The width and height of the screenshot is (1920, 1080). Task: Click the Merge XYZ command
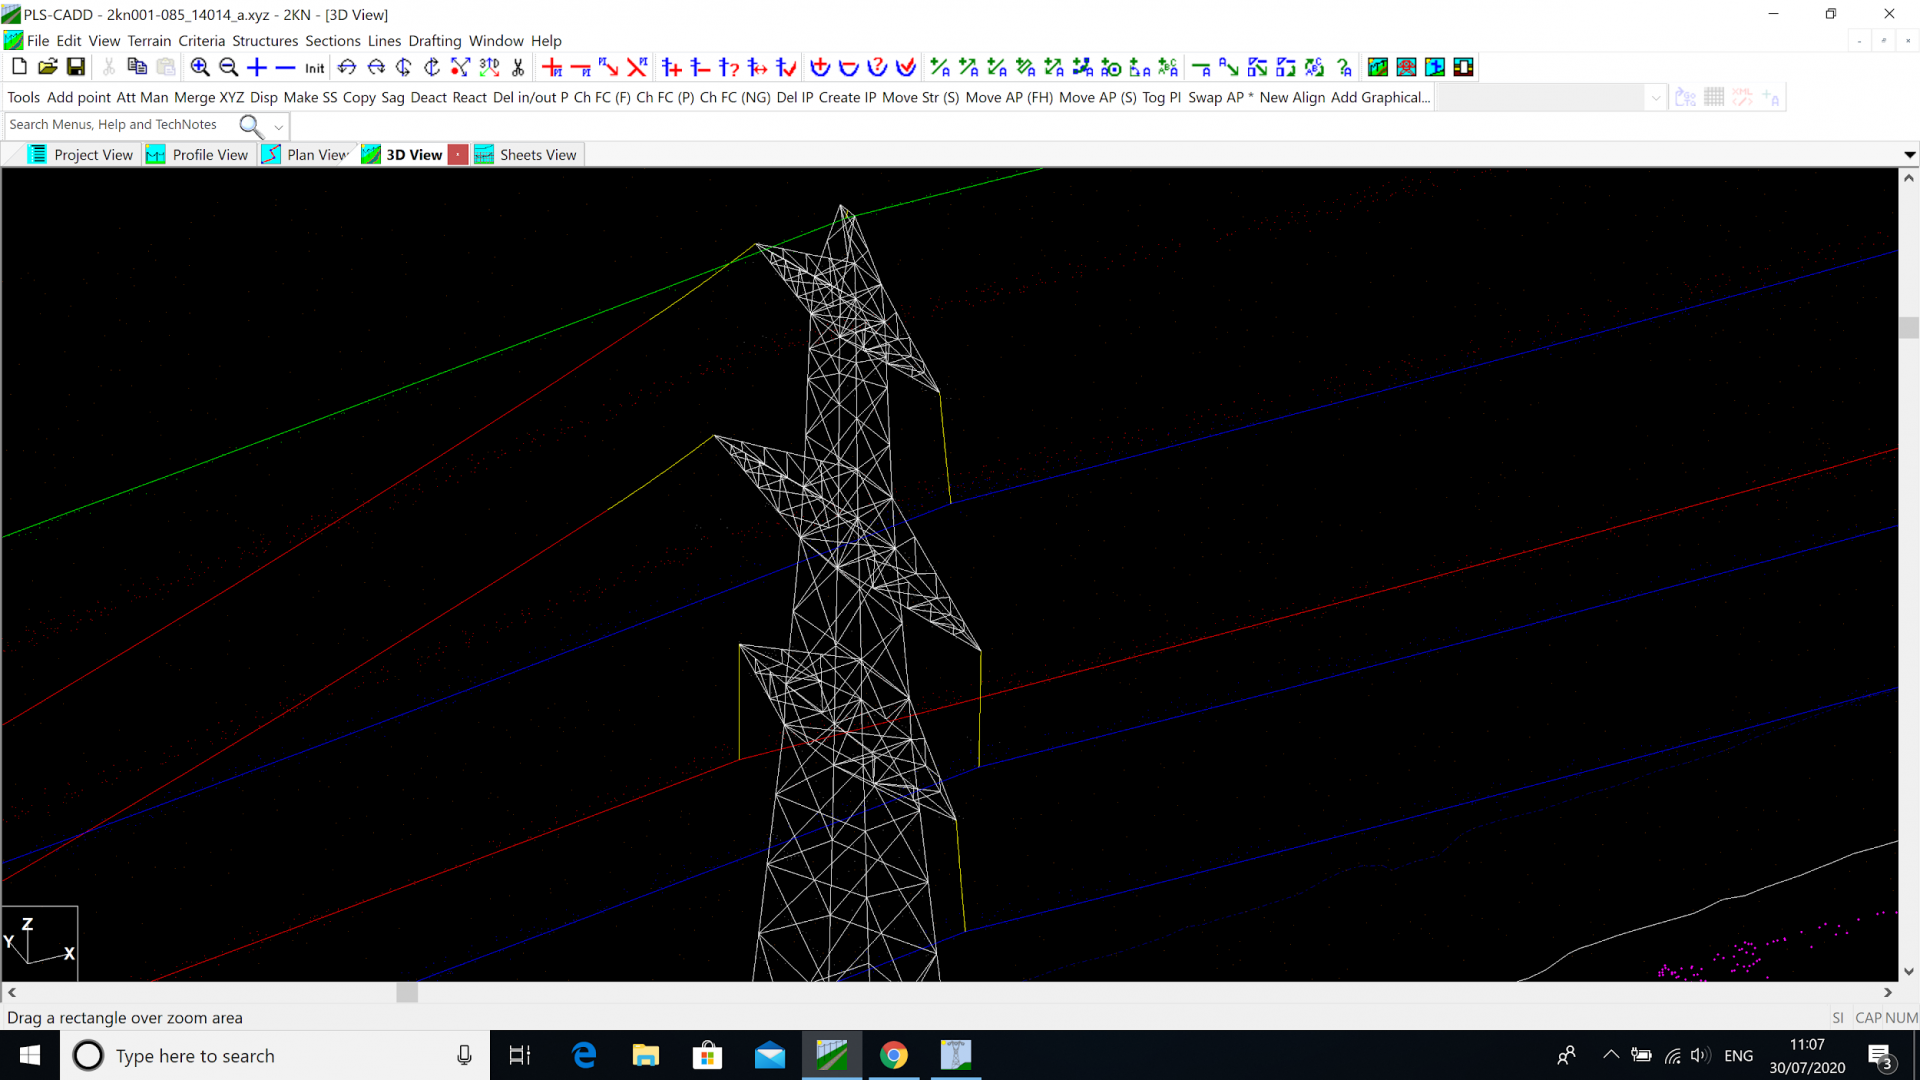point(209,98)
